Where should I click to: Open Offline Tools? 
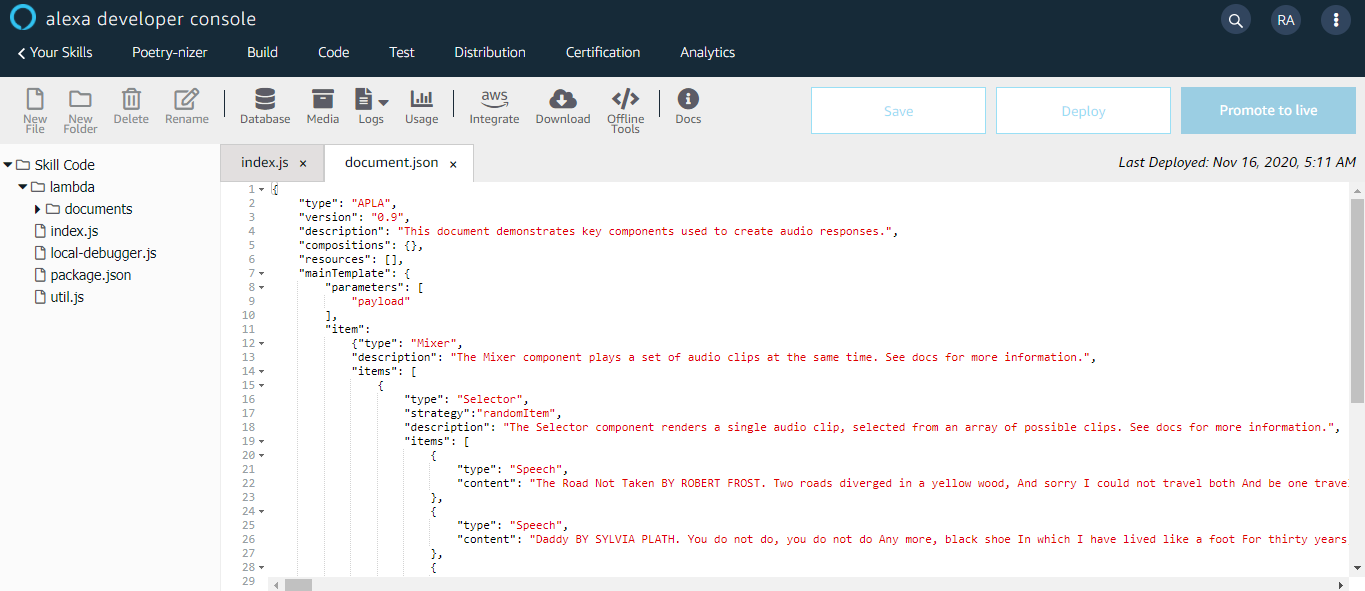point(625,110)
